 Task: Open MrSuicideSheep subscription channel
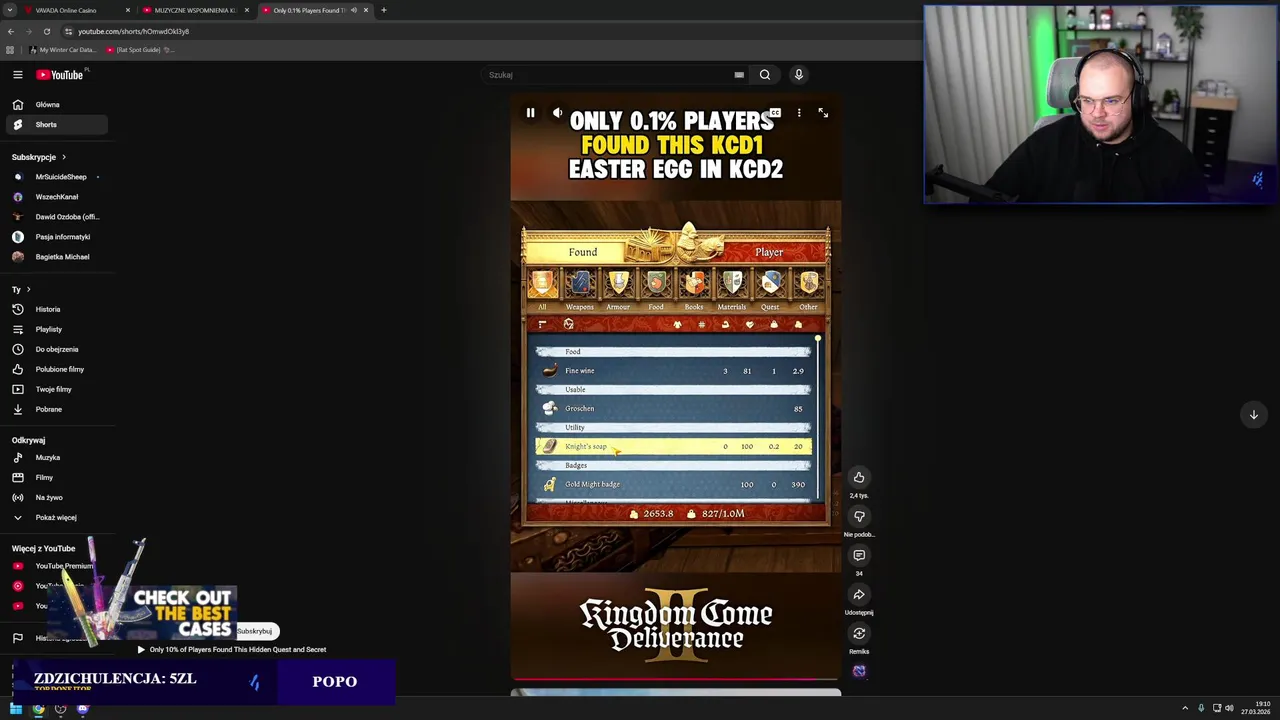[x=56, y=177]
